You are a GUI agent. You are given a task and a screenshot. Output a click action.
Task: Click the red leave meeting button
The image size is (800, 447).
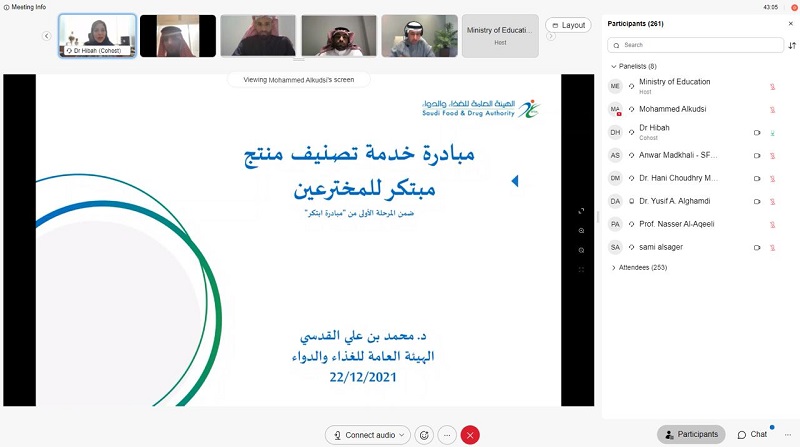(x=470, y=435)
